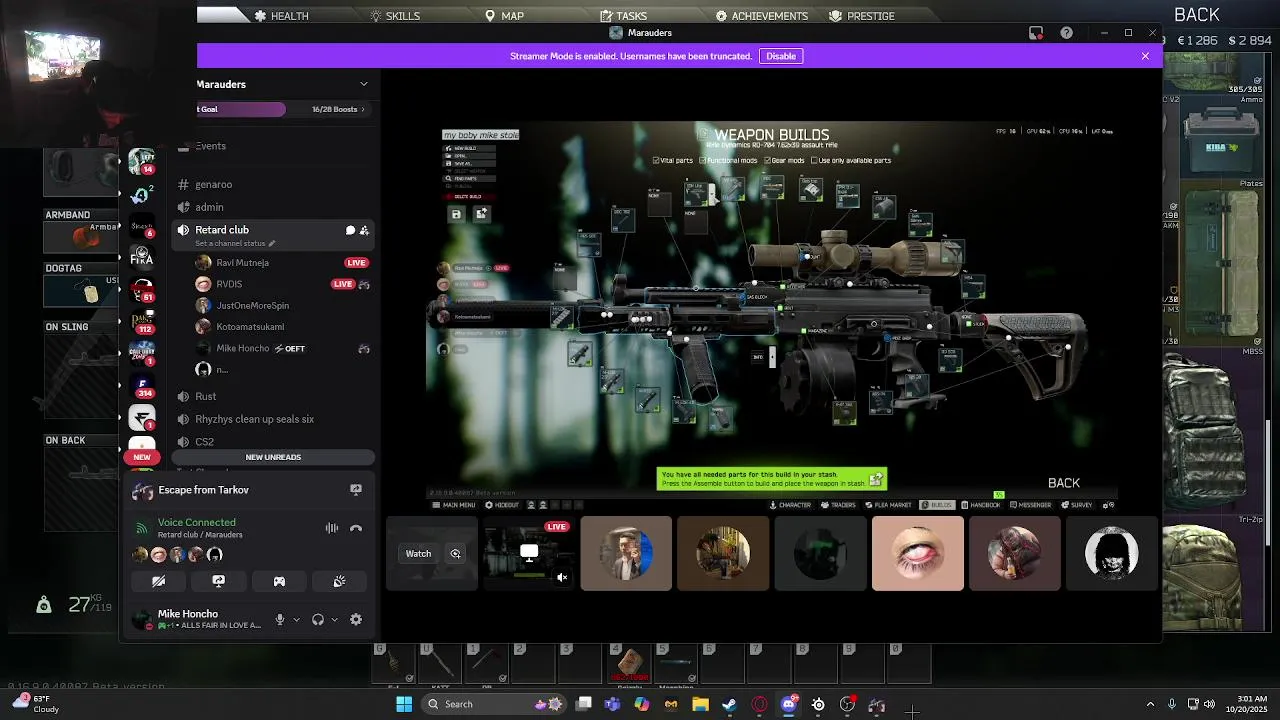Open the MAP tab in Tarkov
1280x720 pixels.
pos(504,16)
